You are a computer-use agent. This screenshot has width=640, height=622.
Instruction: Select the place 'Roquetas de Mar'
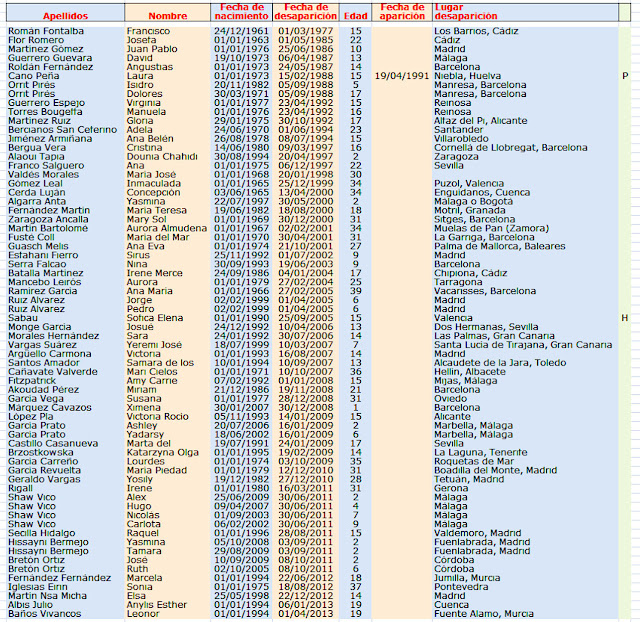point(474,462)
